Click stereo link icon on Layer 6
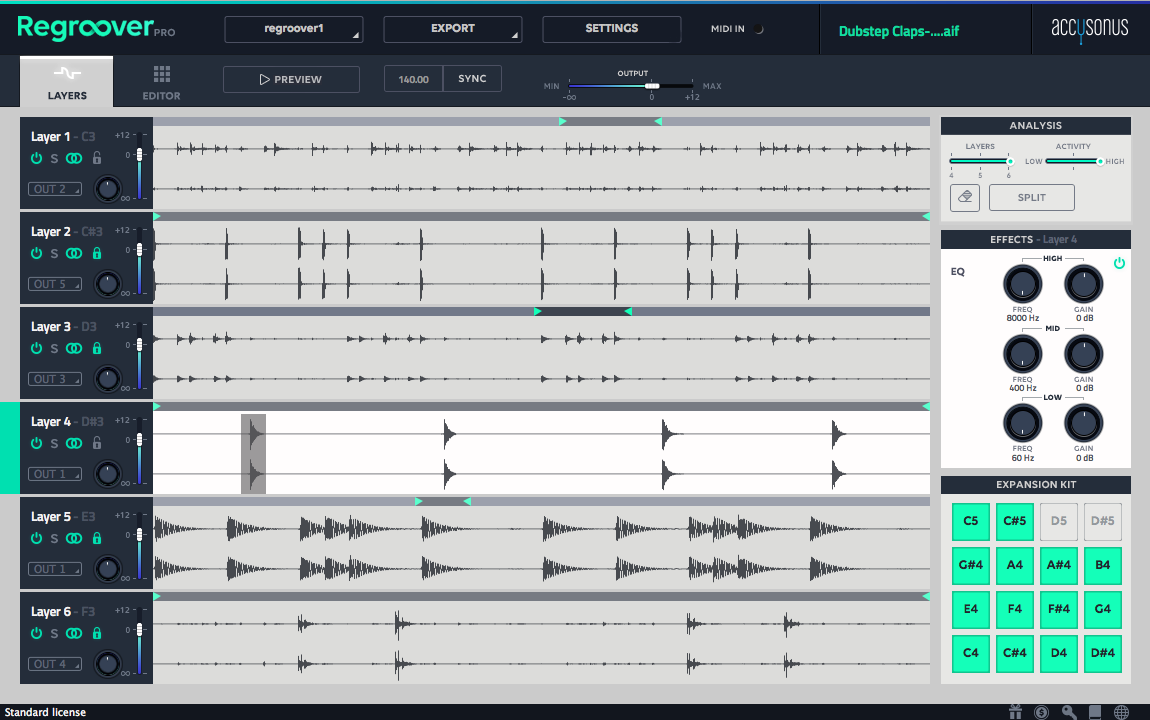This screenshot has width=1150, height=720. pyautogui.click(x=74, y=633)
